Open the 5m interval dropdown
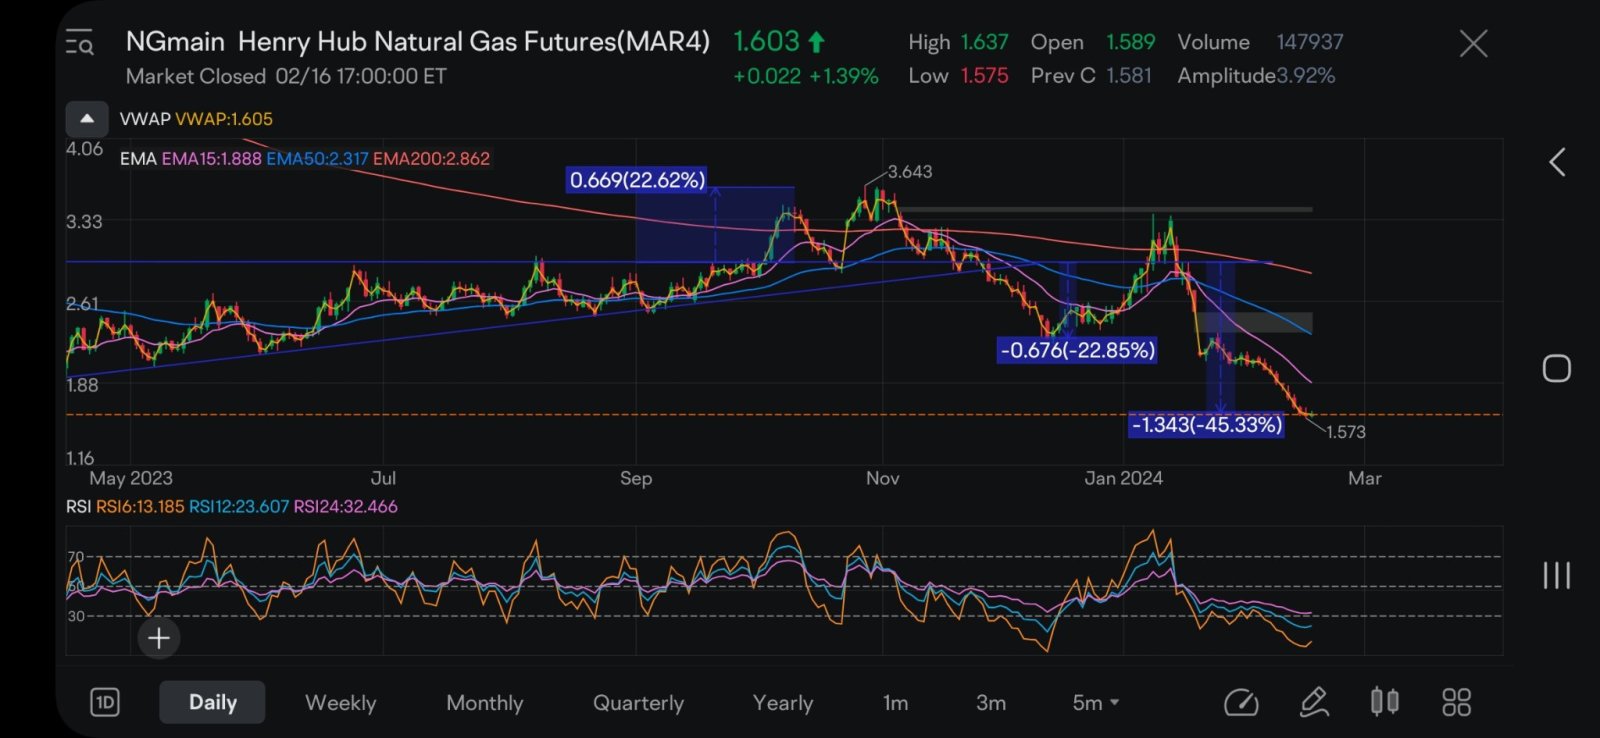 pyautogui.click(x=1095, y=703)
